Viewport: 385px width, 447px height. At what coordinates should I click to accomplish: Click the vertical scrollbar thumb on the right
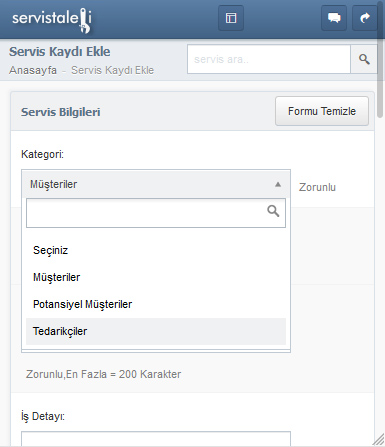pos(381,60)
